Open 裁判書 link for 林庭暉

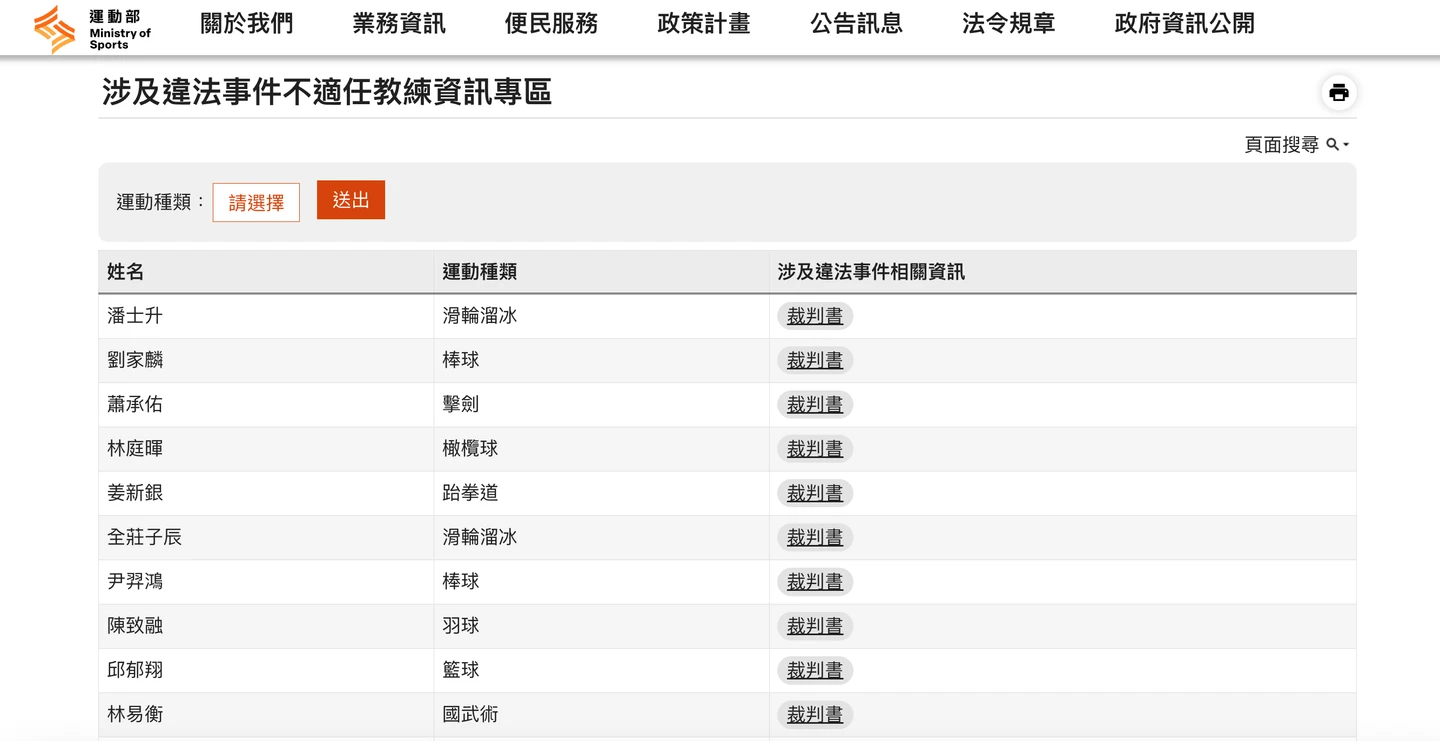coord(815,449)
